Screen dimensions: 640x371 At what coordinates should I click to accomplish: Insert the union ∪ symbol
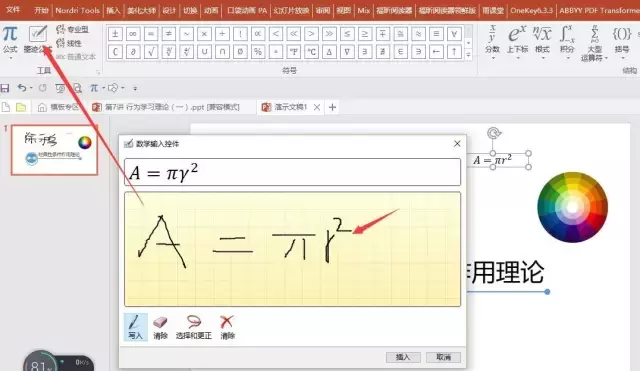(x=204, y=52)
